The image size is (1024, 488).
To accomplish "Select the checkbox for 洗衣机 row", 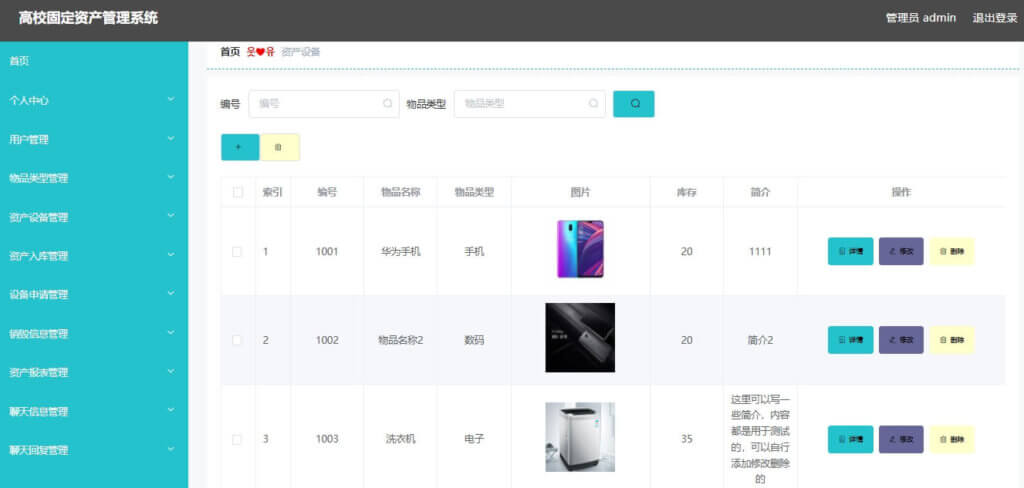I will (238, 439).
